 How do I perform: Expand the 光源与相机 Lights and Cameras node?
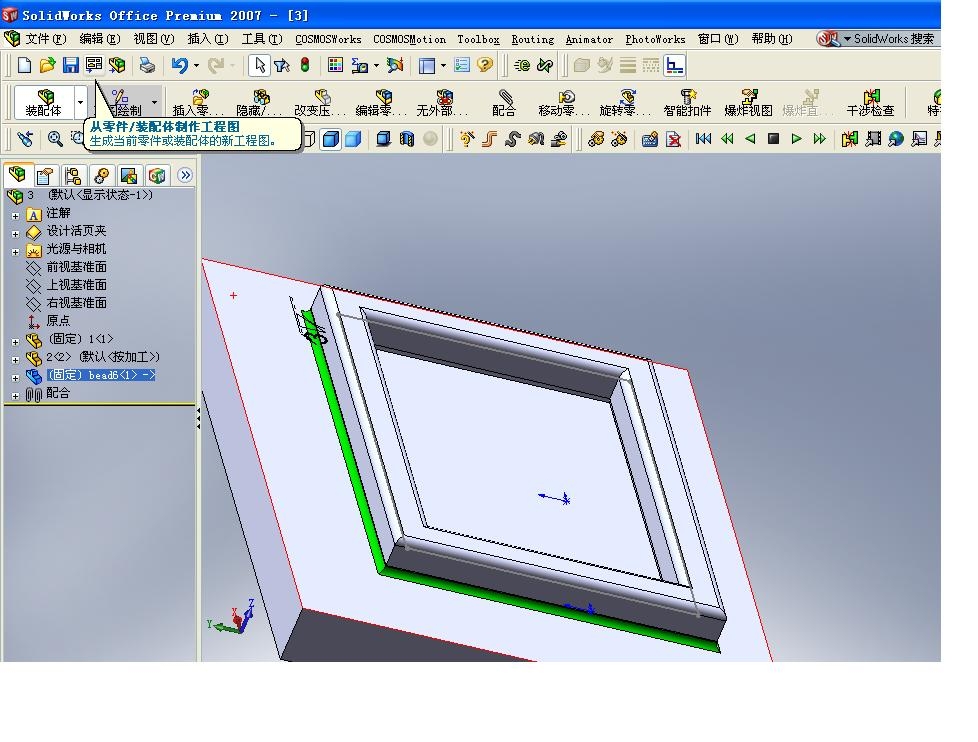click(x=16, y=252)
